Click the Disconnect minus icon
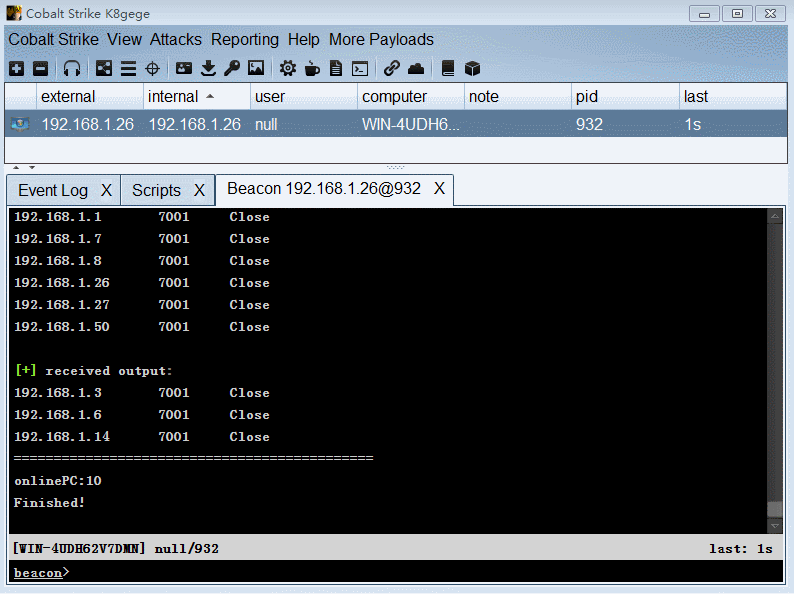This screenshot has height=594, width=794. click(x=40, y=68)
